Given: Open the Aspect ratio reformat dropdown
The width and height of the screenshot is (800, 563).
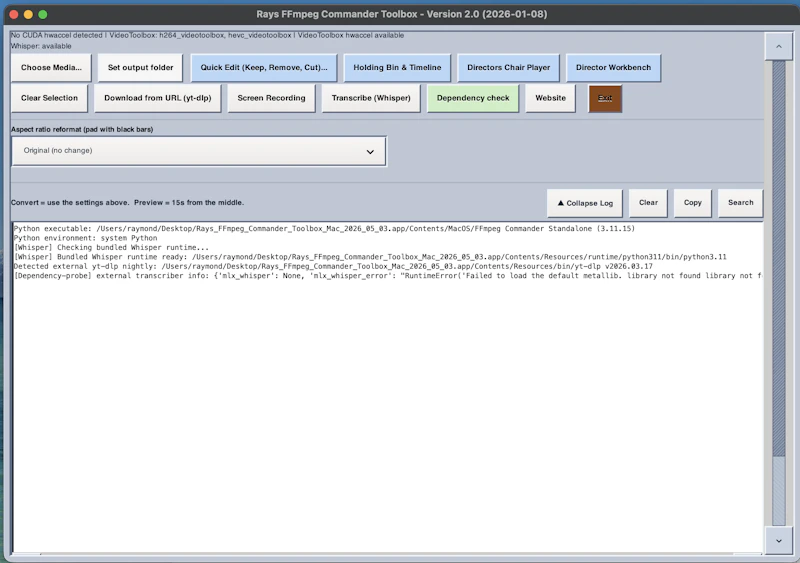Looking at the screenshot, I should (199, 151).
